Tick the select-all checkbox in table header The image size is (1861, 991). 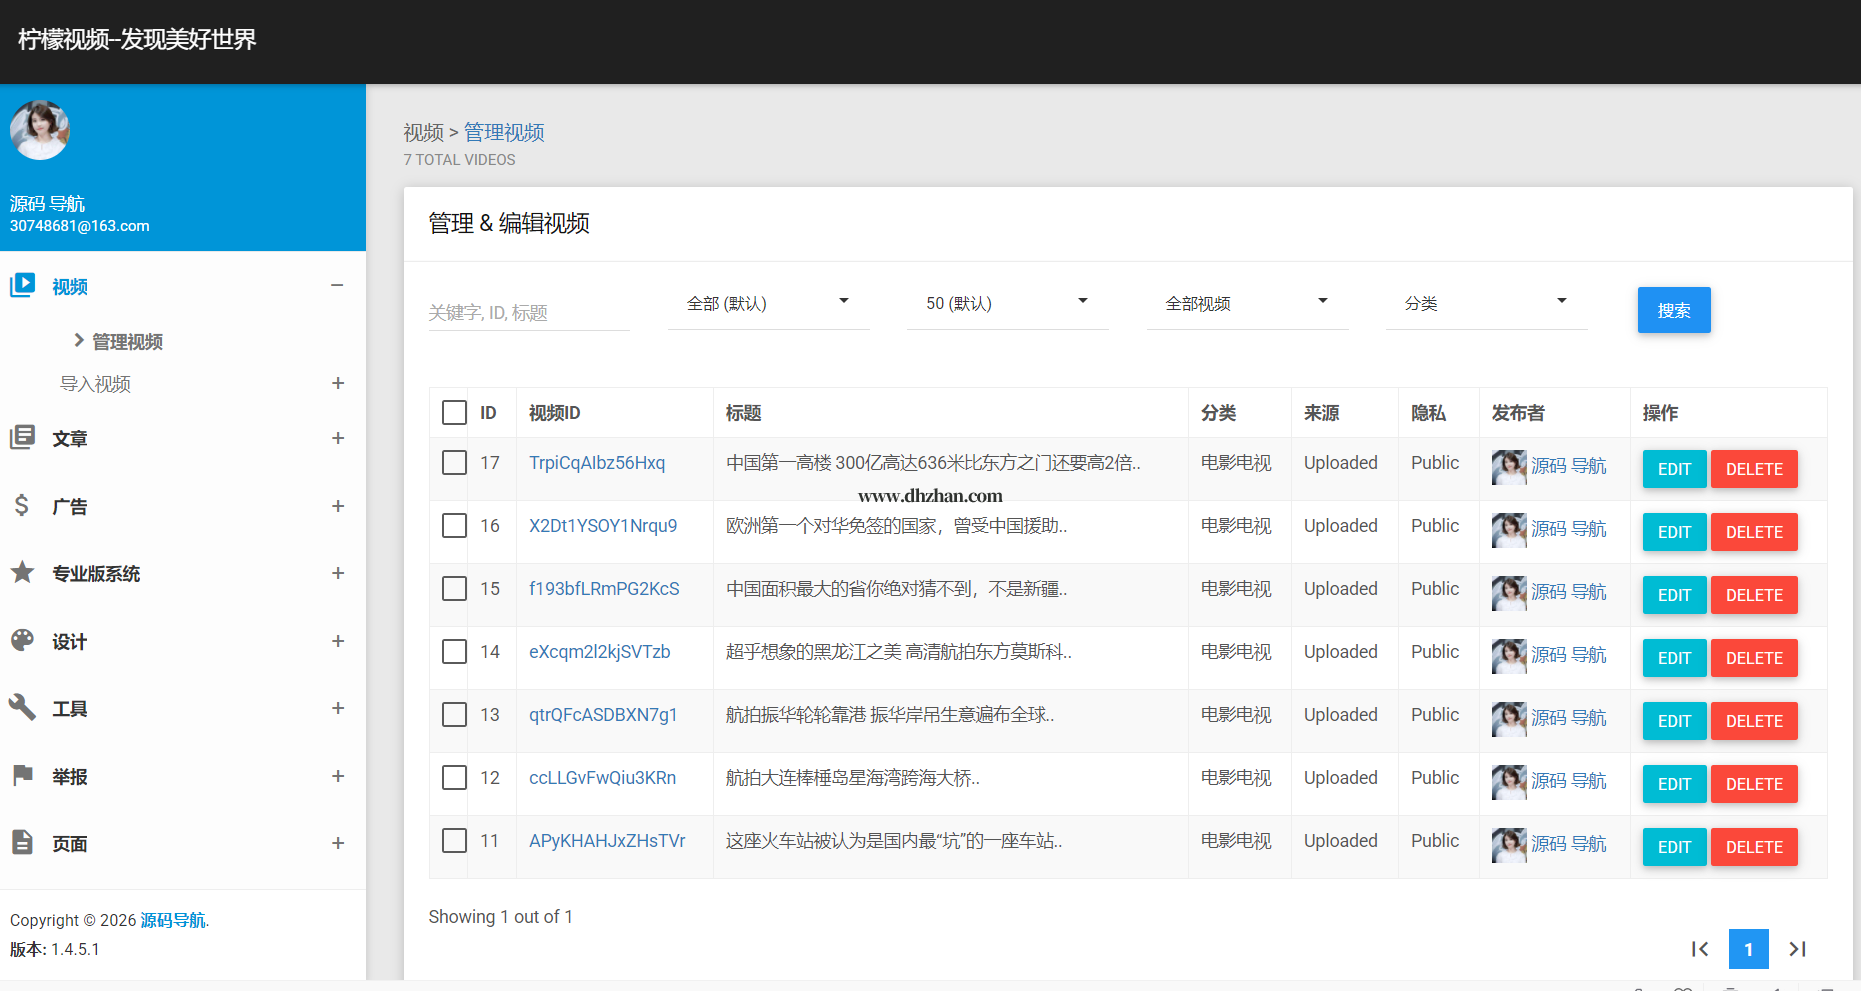pyautogui.click(x=454, y=413)
